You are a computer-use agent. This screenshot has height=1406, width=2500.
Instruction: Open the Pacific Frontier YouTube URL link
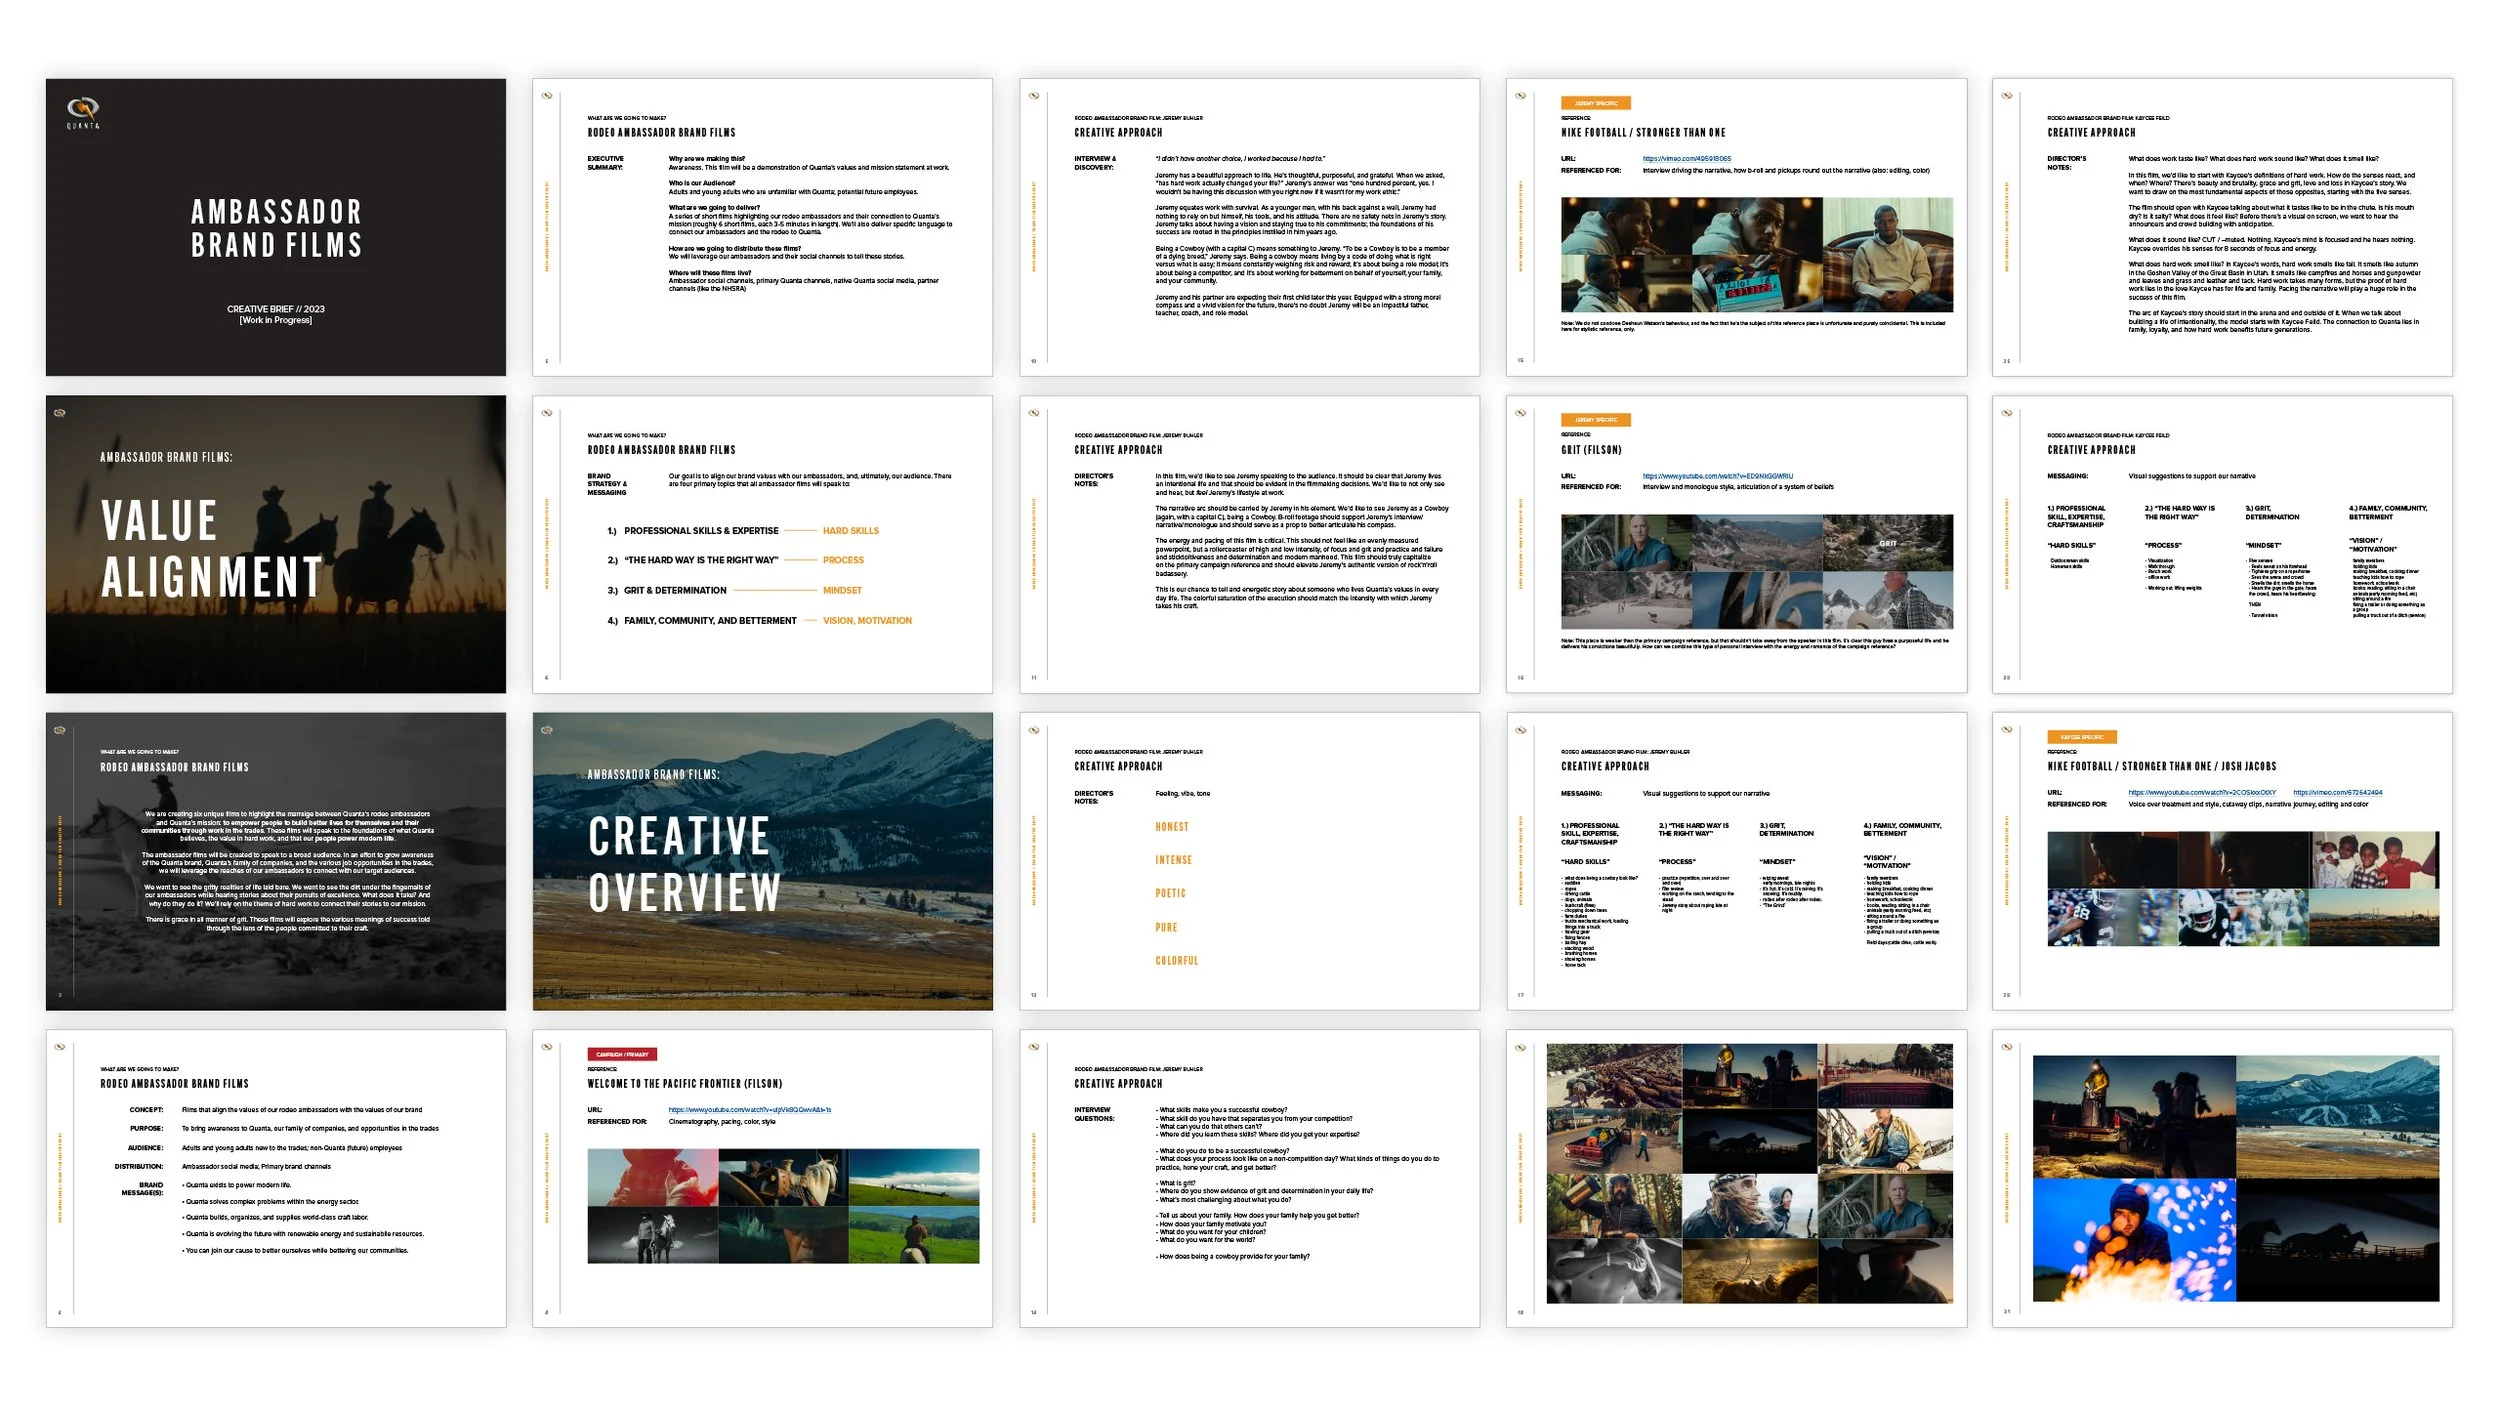tap(749, 1110)
